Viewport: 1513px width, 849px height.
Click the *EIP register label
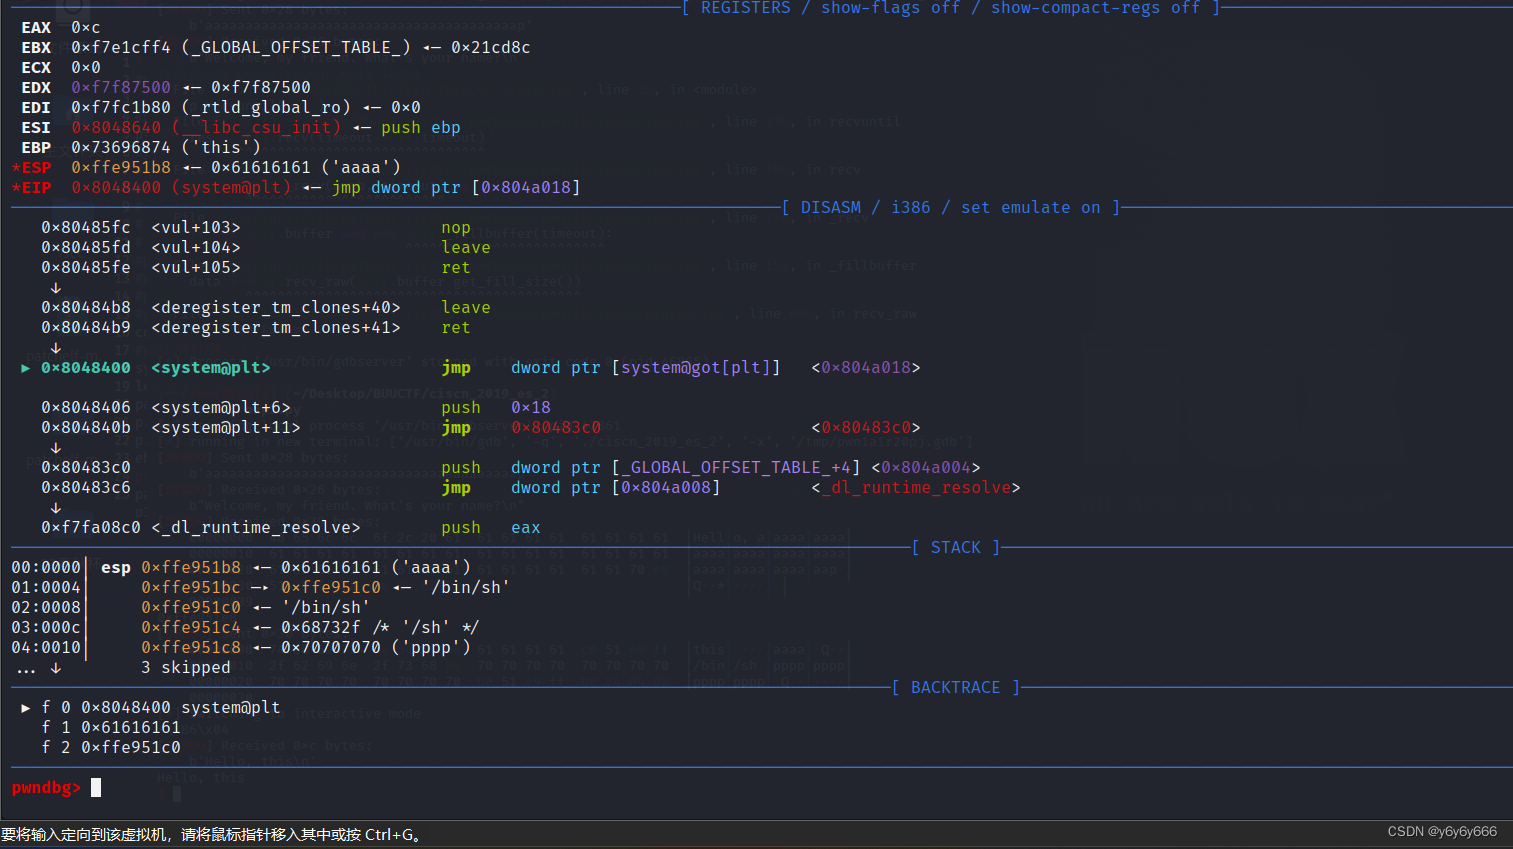[x=31, y=188]
